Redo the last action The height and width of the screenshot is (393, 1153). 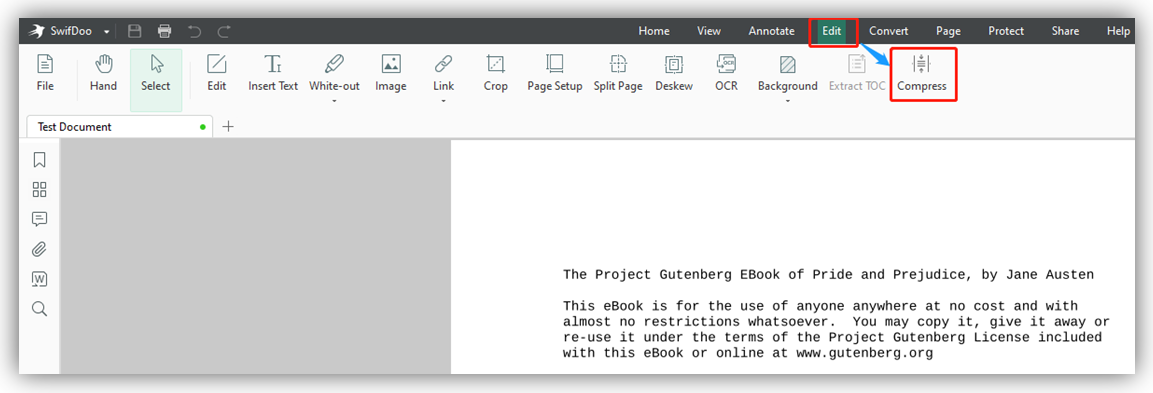pyautogui.click(x=224, y=31)
